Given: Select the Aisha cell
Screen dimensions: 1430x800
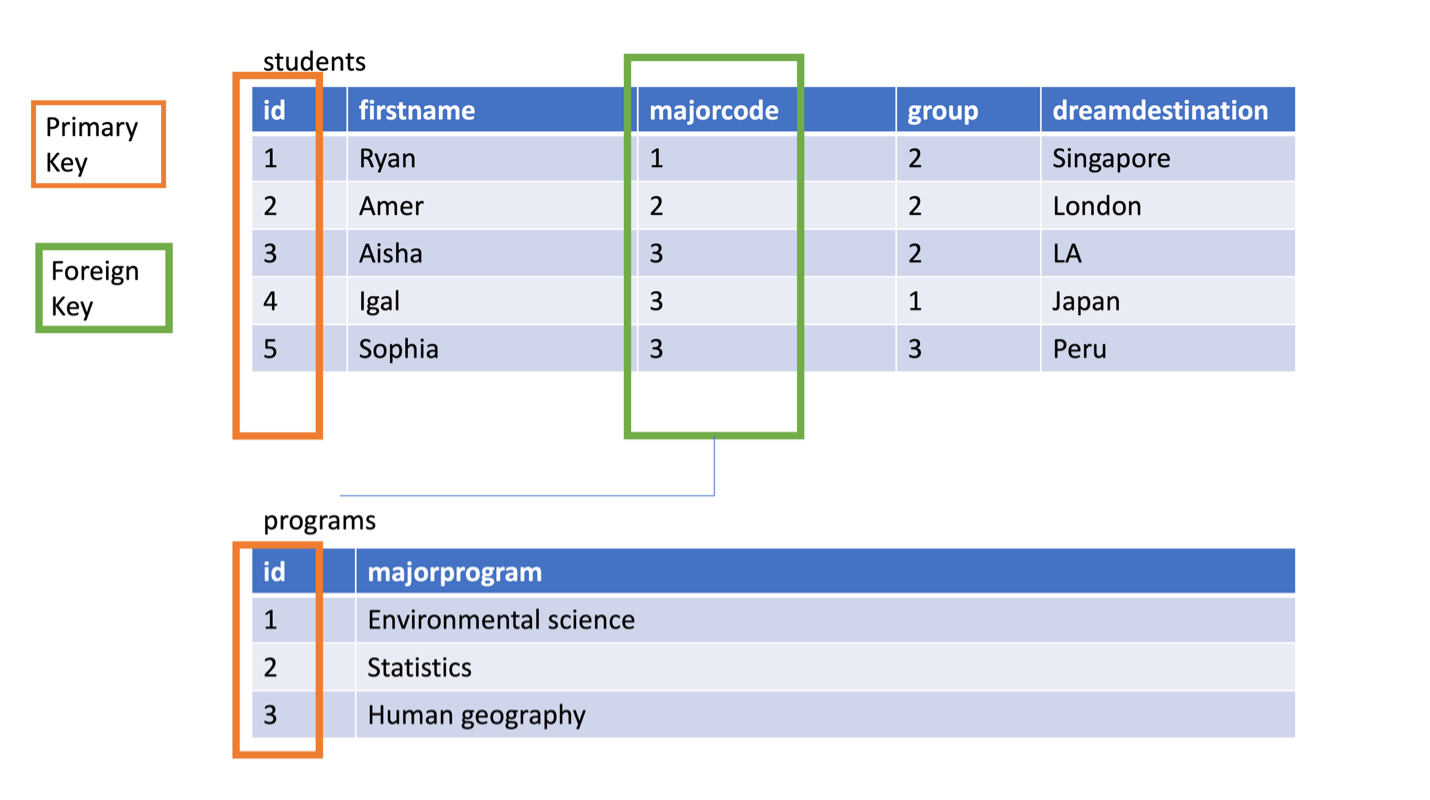Looking at the screenshot, I should tap(492, 254).
